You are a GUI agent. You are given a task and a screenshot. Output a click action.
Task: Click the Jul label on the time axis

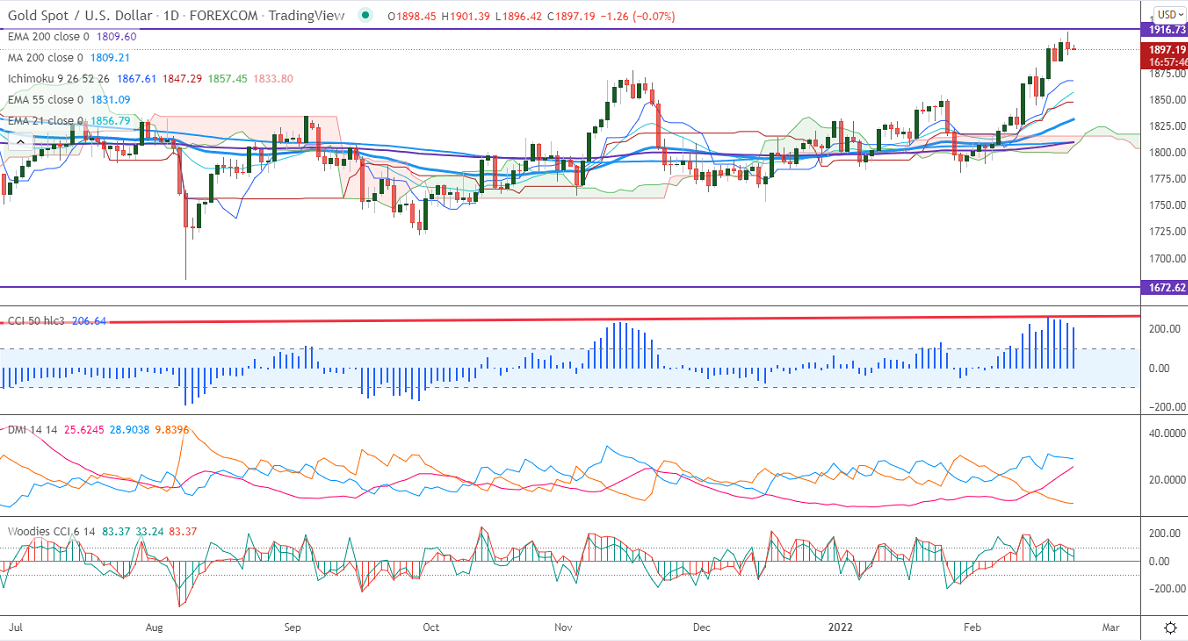coord(14,627)
